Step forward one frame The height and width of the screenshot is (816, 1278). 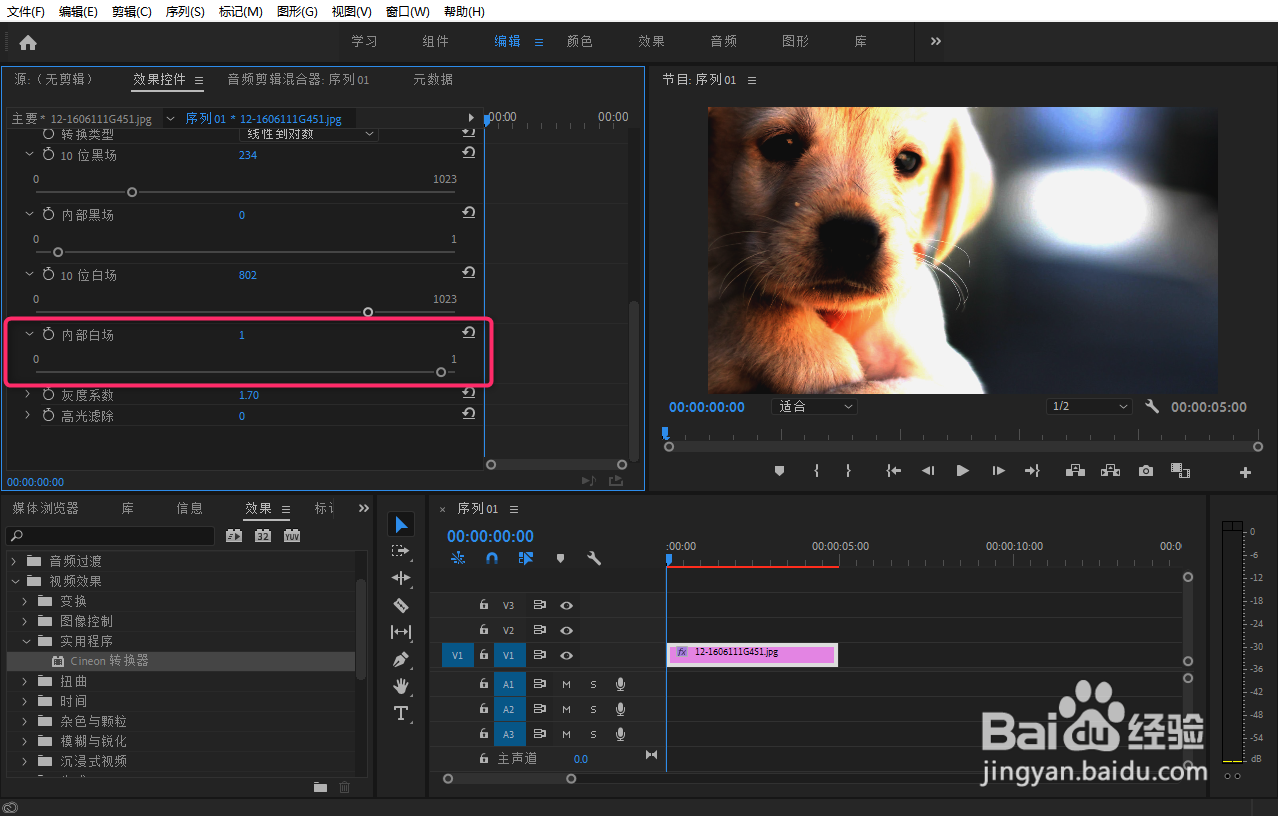click(x=998, y=471)
